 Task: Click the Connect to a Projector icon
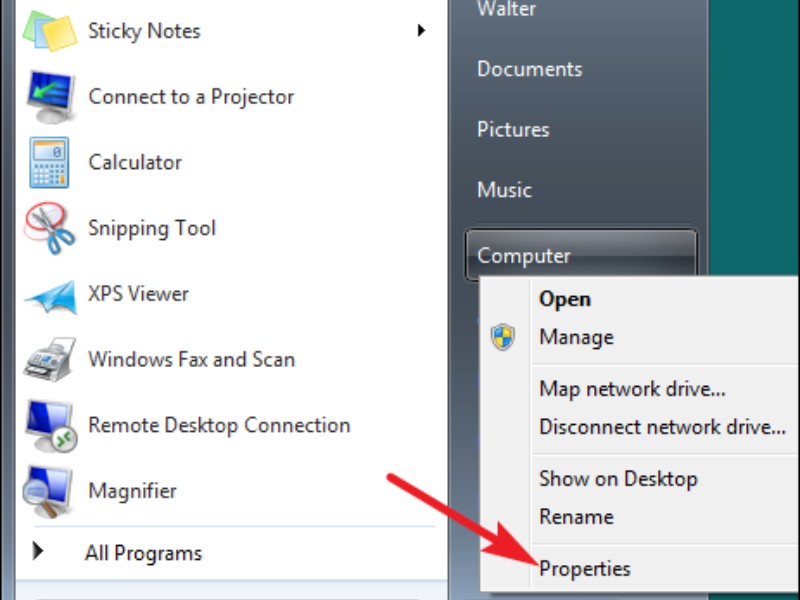[51, 97]
